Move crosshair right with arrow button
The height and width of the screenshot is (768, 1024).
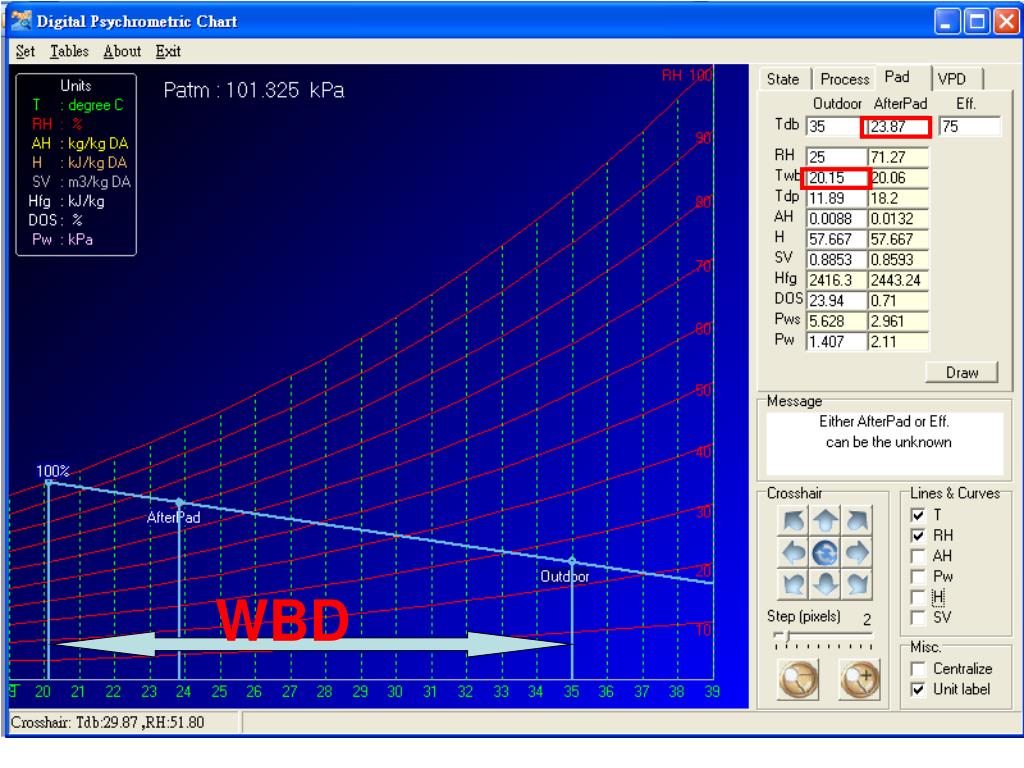pyautogui.click(x=857, y=553)
